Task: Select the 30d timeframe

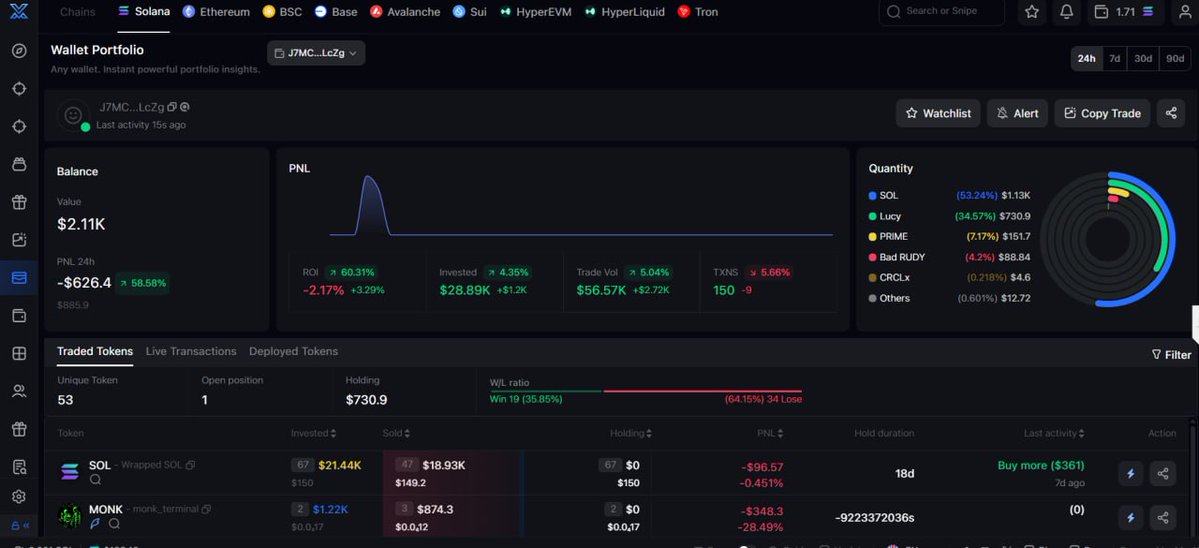Action: coord(1143,59)
